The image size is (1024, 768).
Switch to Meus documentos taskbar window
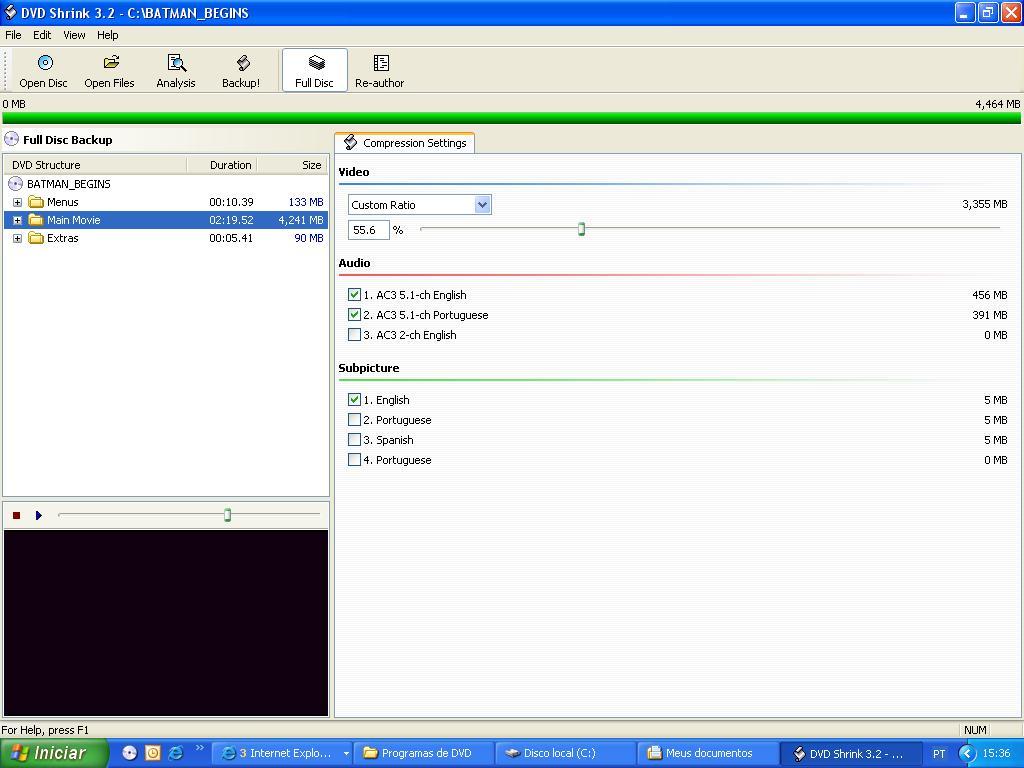click(x=706, y=754)
